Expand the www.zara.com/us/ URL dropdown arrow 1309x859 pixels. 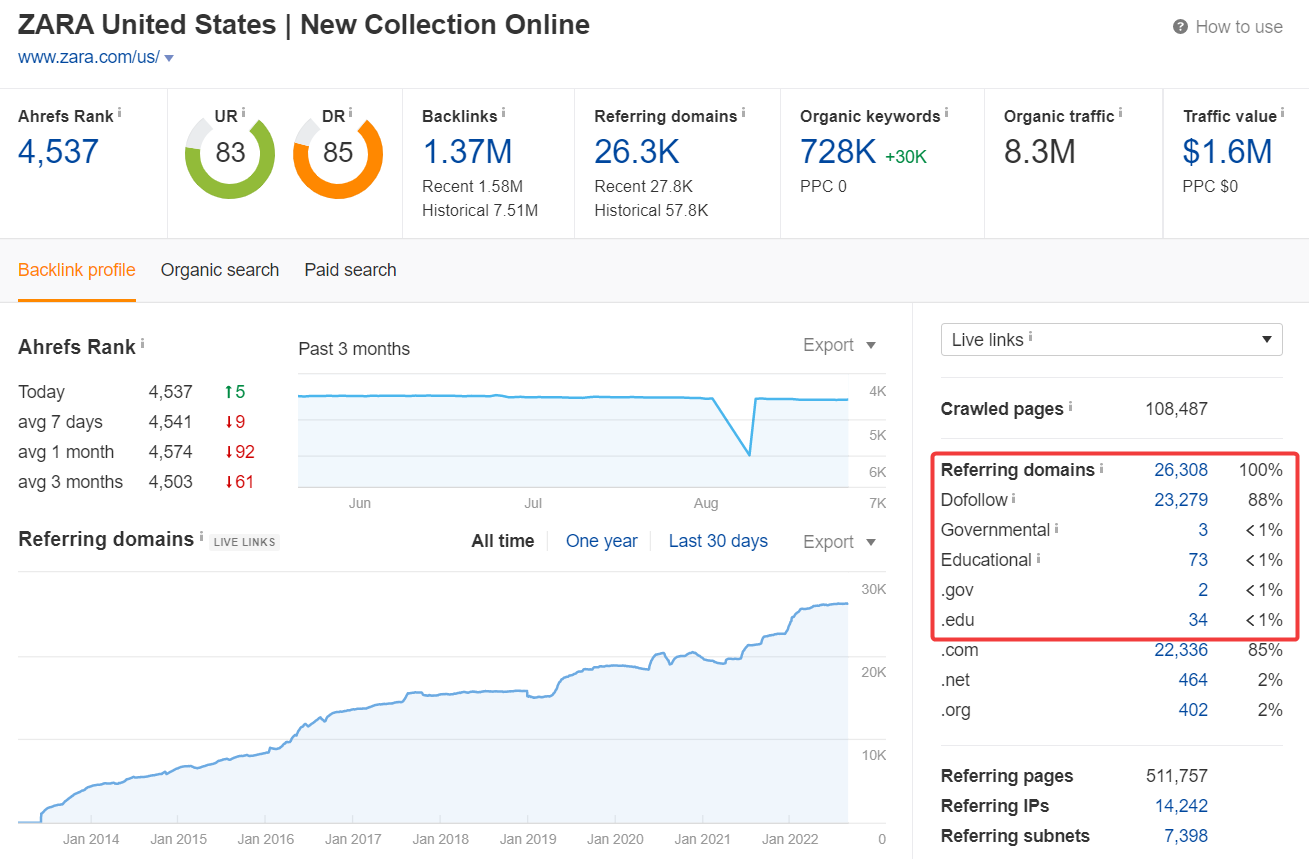(169, 58)
